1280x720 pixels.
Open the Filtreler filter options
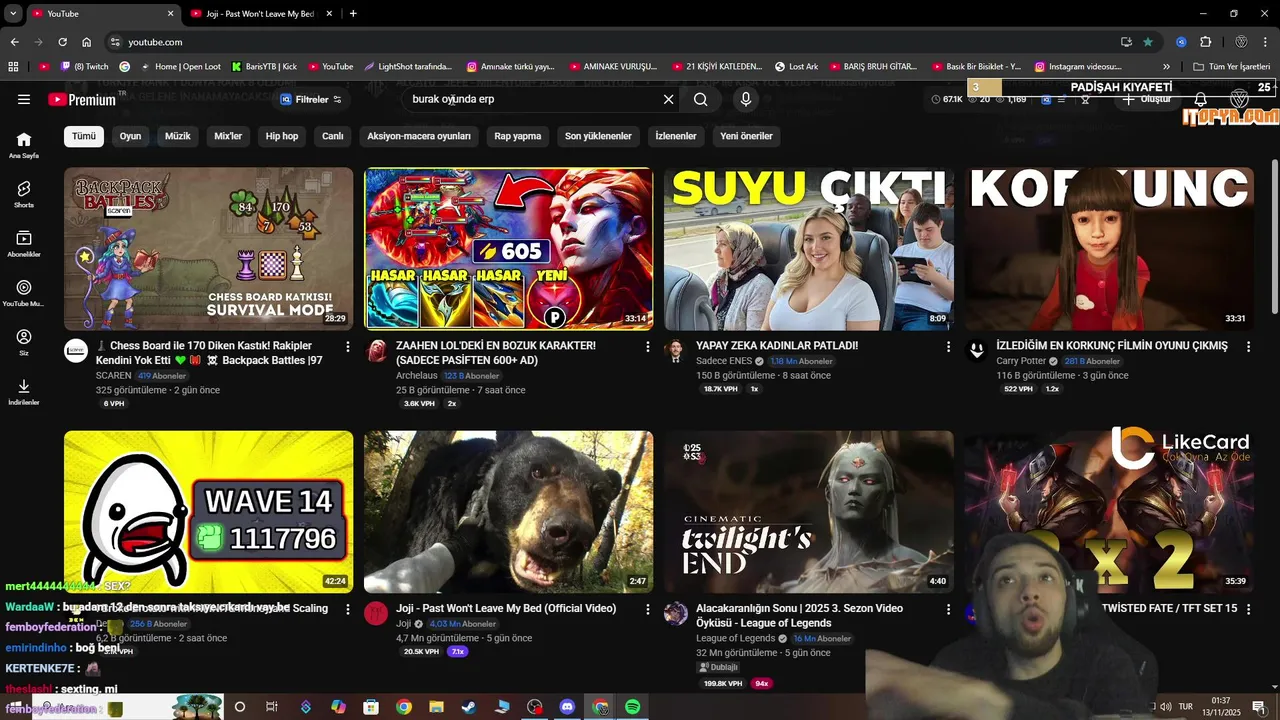tap(312, 99)
